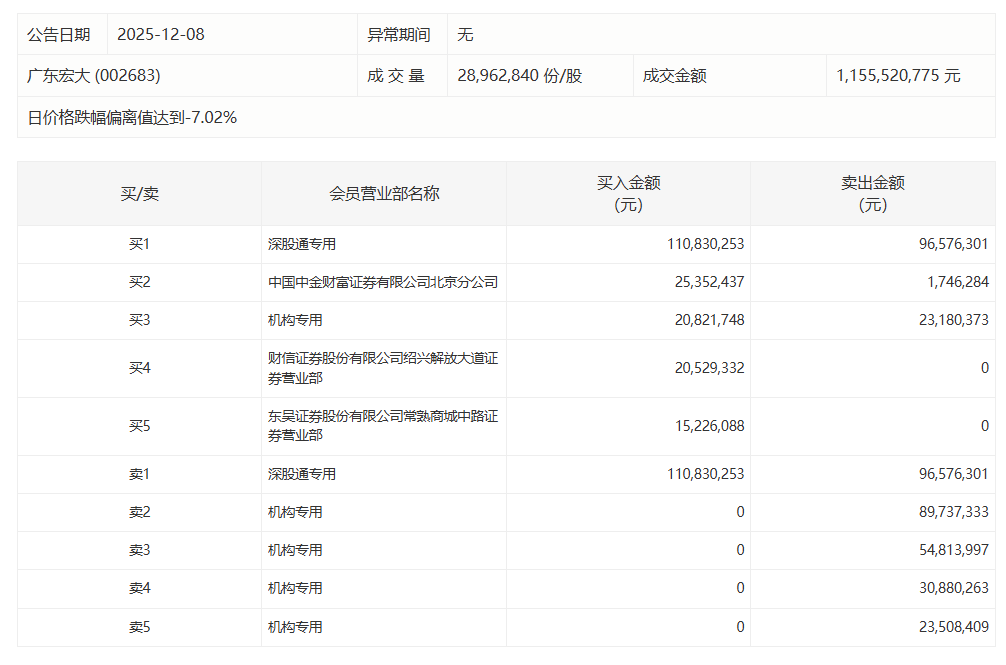Select 深股通专用 in the 买1 row

point(302,244)
